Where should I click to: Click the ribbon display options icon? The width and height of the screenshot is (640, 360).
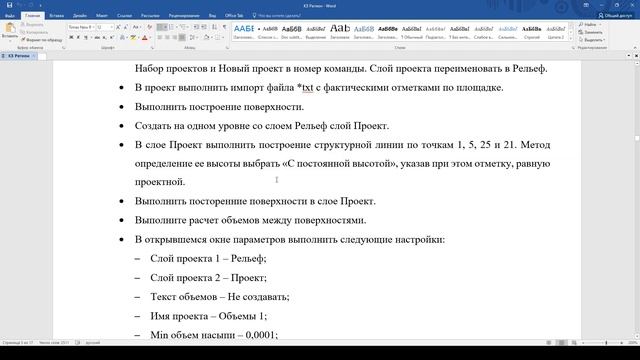[x=586, y=5]
